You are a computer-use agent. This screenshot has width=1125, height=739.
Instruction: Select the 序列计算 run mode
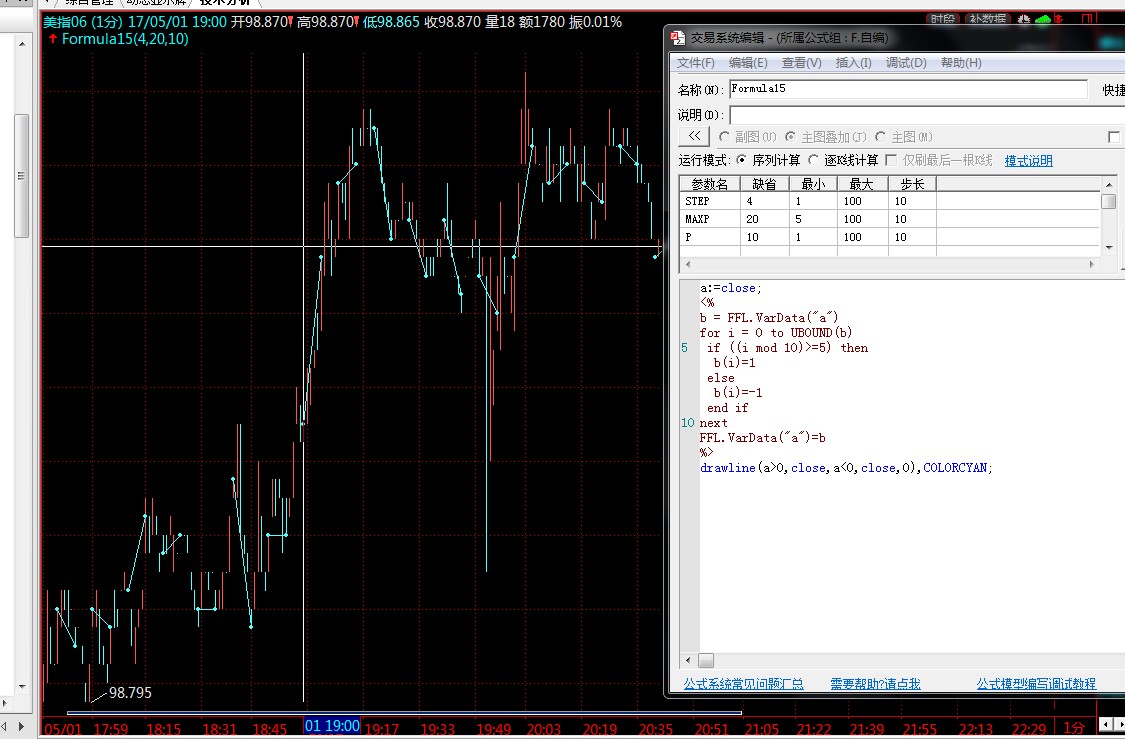coord(741,160)
